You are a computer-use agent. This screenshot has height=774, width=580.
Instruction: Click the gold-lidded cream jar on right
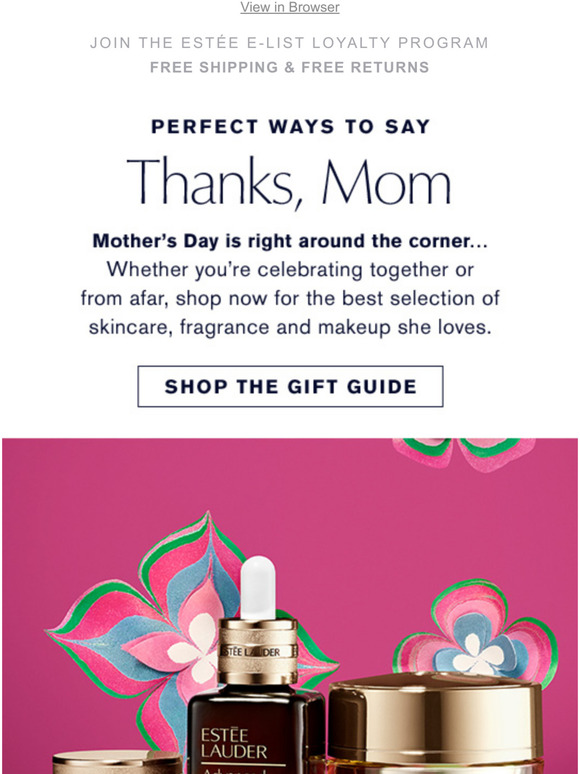434,723
